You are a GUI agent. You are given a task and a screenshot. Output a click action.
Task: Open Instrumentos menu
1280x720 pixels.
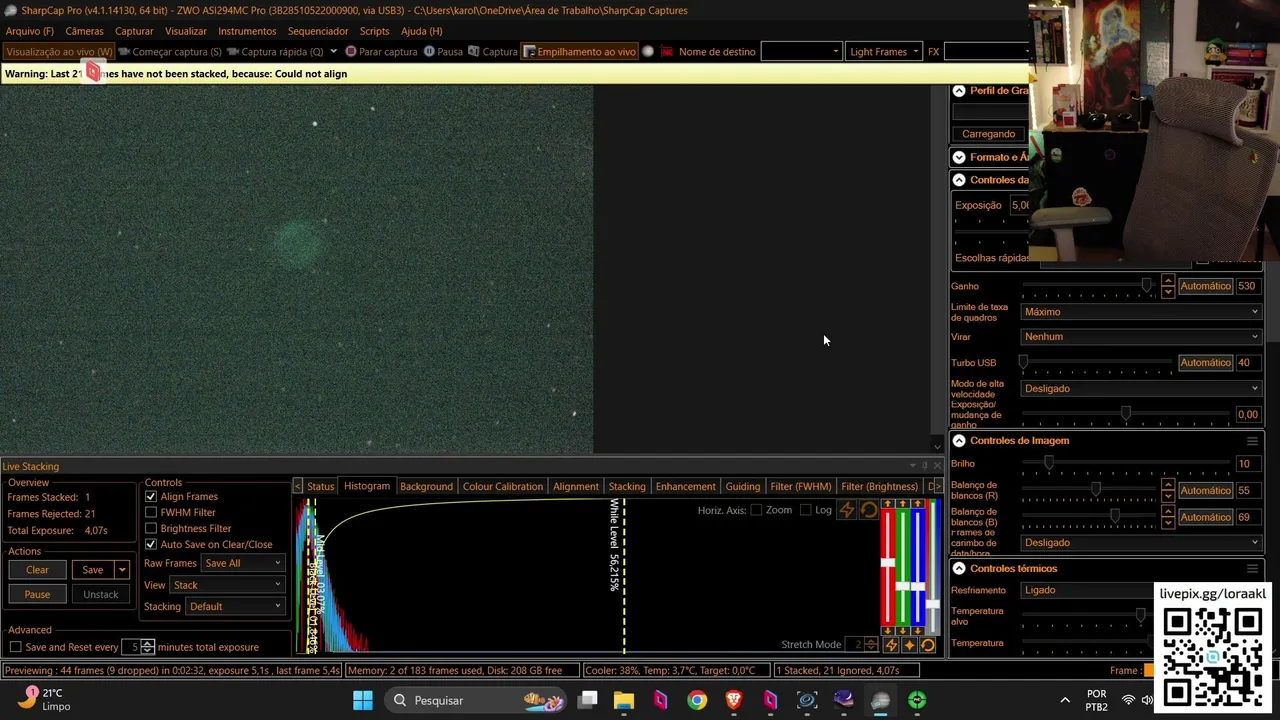(247, 31)
